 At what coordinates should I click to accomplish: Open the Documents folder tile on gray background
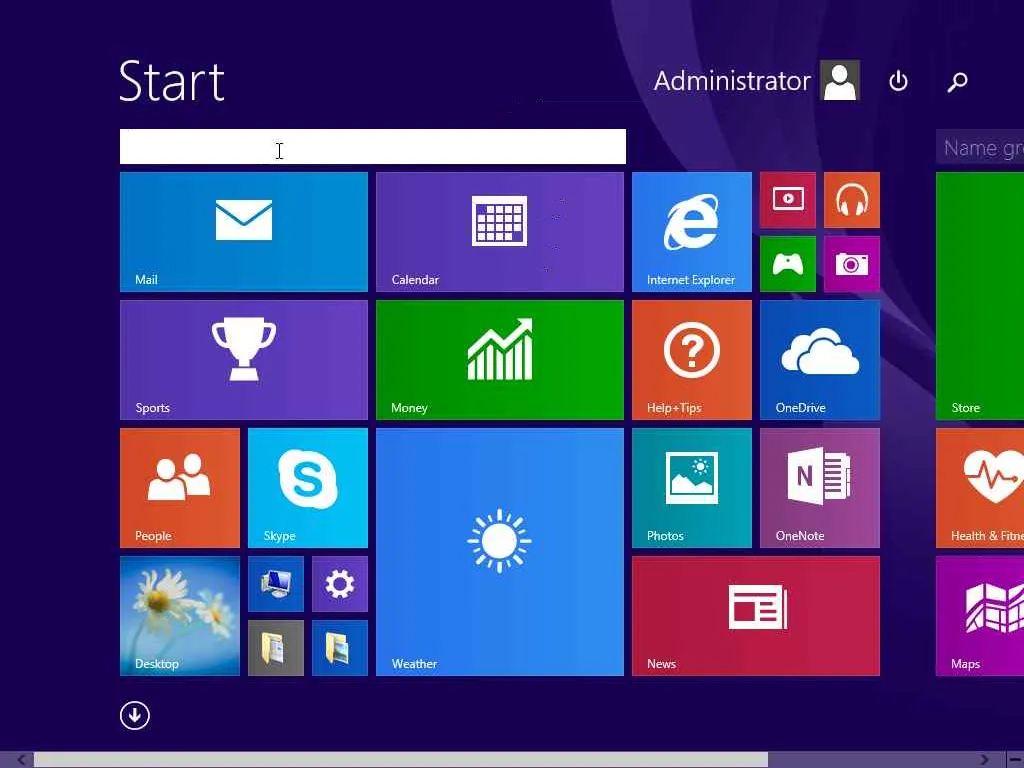[276, 648]
